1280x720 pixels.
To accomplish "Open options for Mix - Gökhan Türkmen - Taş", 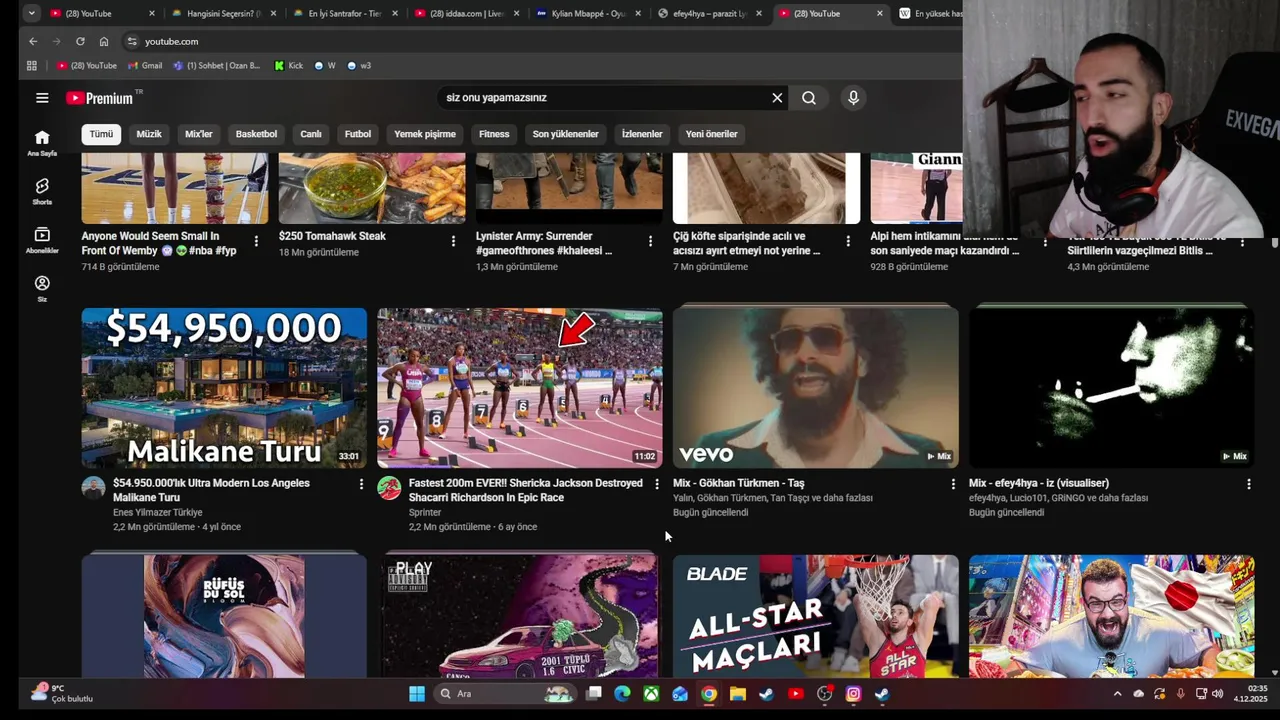I will coord(952,484).
